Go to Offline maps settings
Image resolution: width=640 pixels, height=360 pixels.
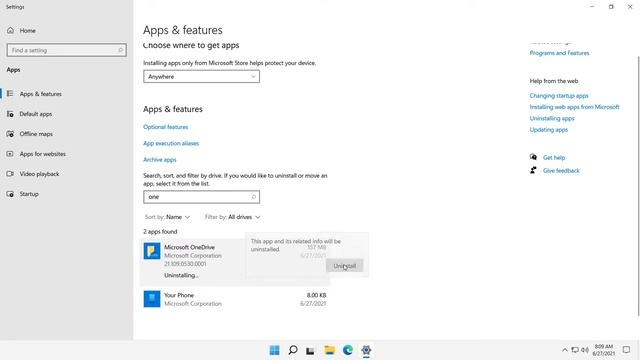point(35,134)
